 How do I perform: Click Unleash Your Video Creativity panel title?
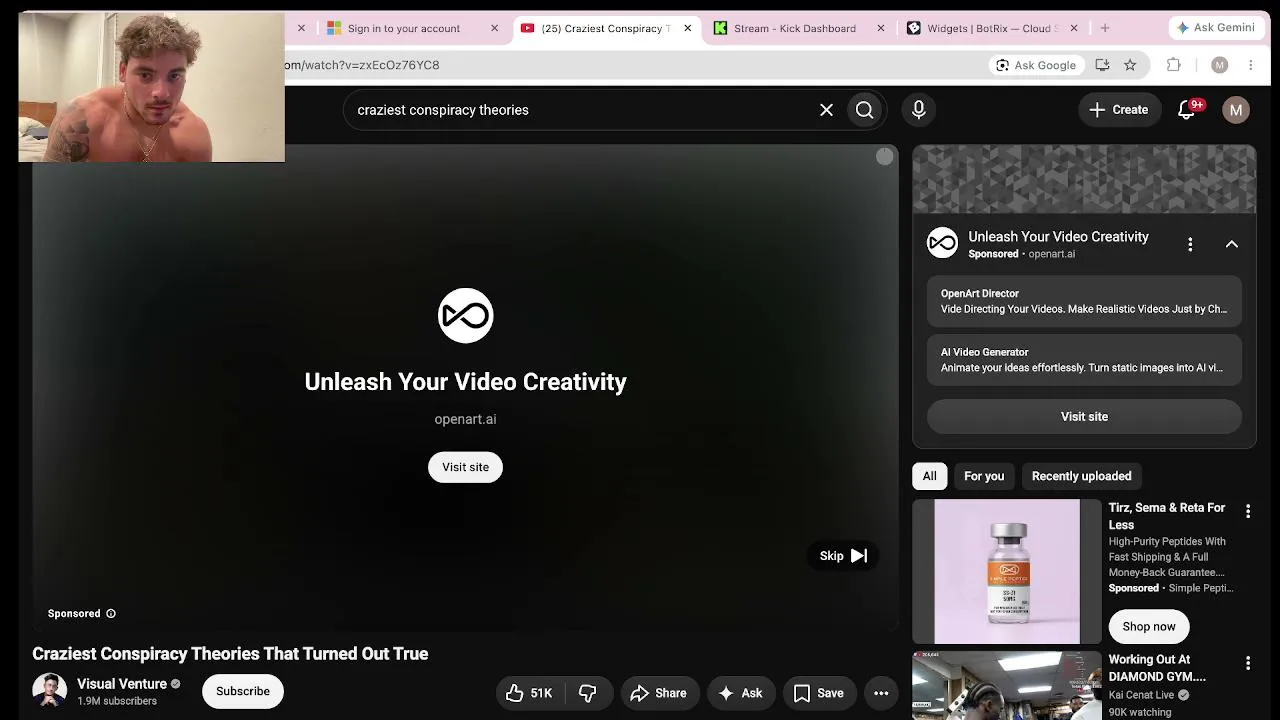coord(1058,237)
